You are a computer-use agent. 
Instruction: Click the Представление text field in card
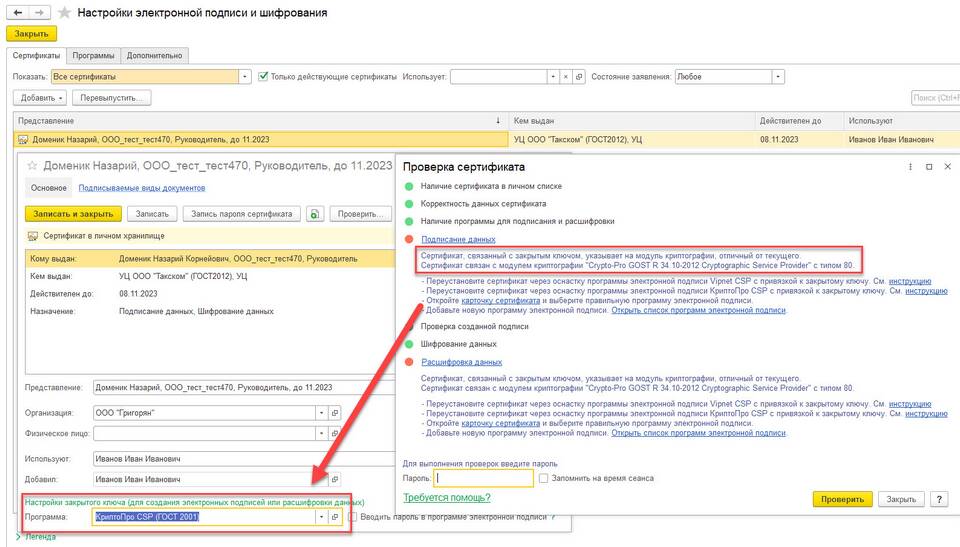click(244, 387)
